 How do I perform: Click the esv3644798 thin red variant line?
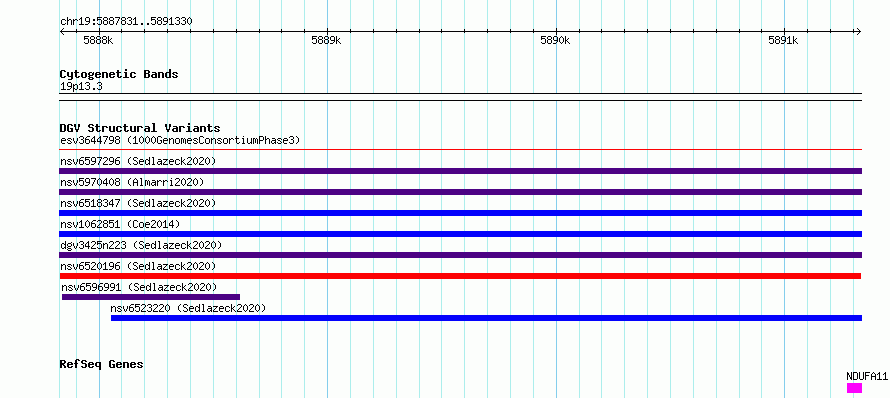460,150
